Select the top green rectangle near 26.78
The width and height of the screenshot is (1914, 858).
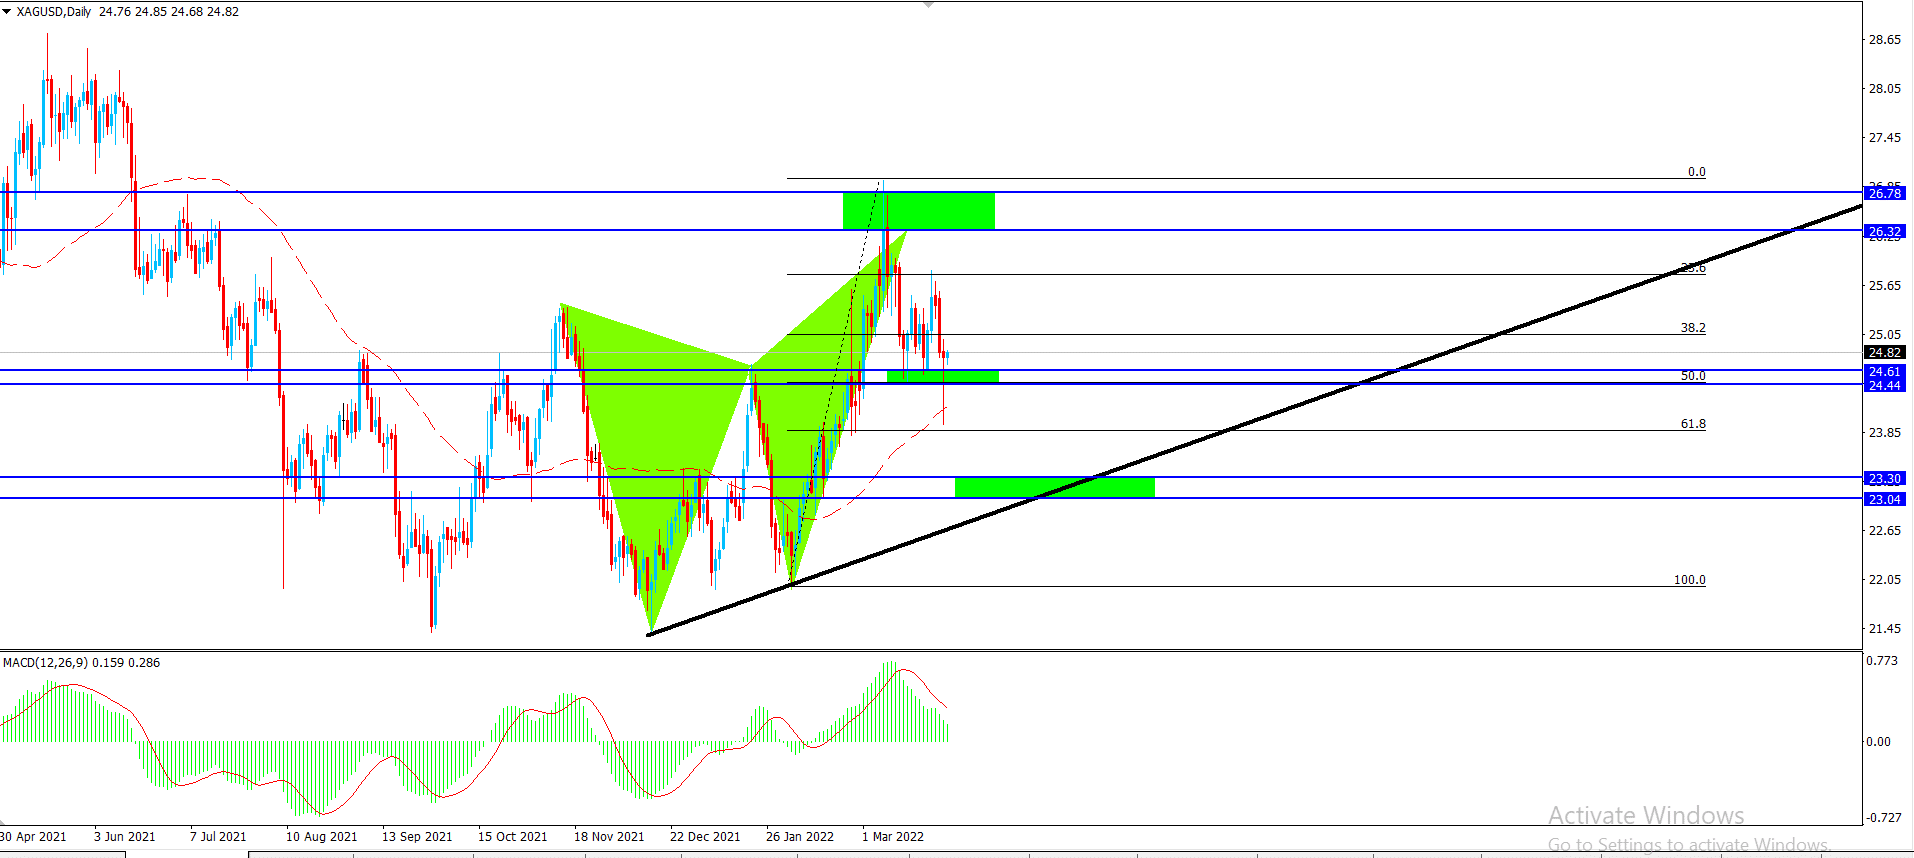coord(919,210)
